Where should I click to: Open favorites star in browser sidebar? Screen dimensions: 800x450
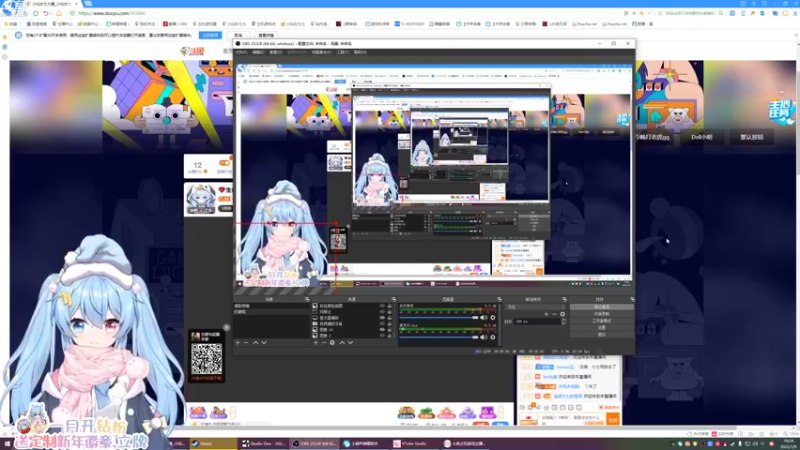[5, 37]
